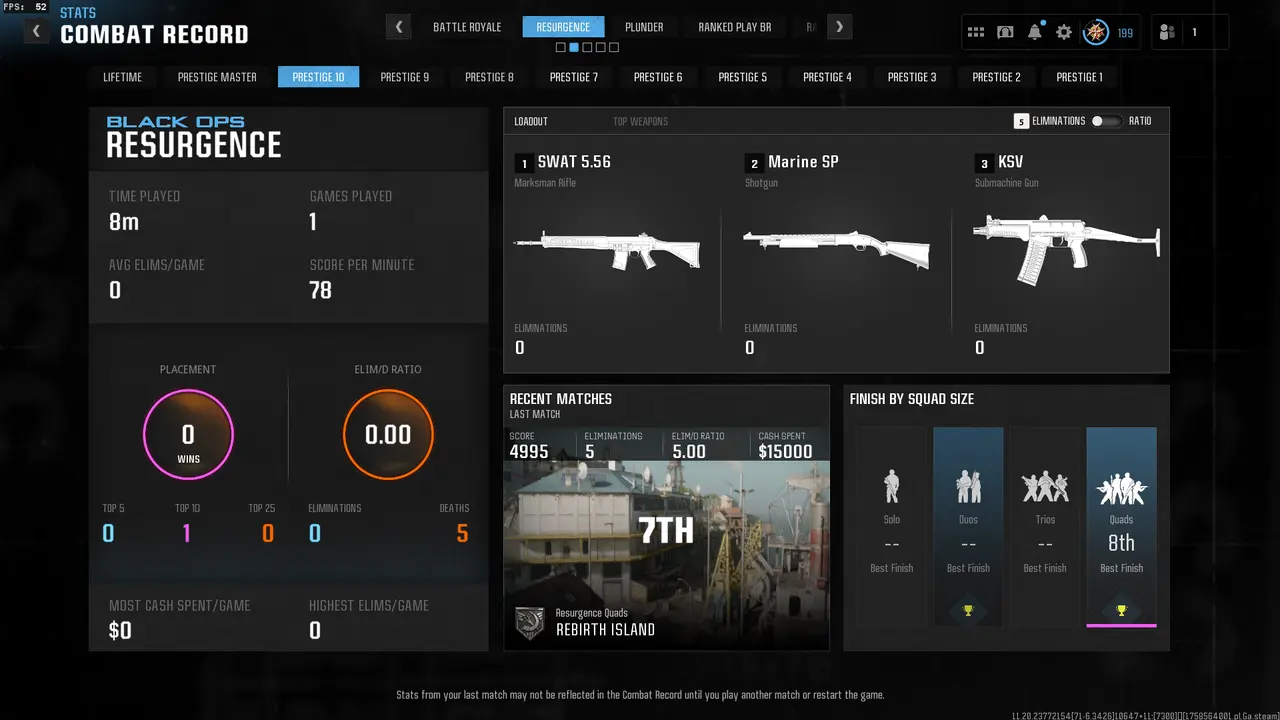Open the grid menu icon
Image resolution: width=1280 pixels, height=720 pixels.
tap(976, 32)
